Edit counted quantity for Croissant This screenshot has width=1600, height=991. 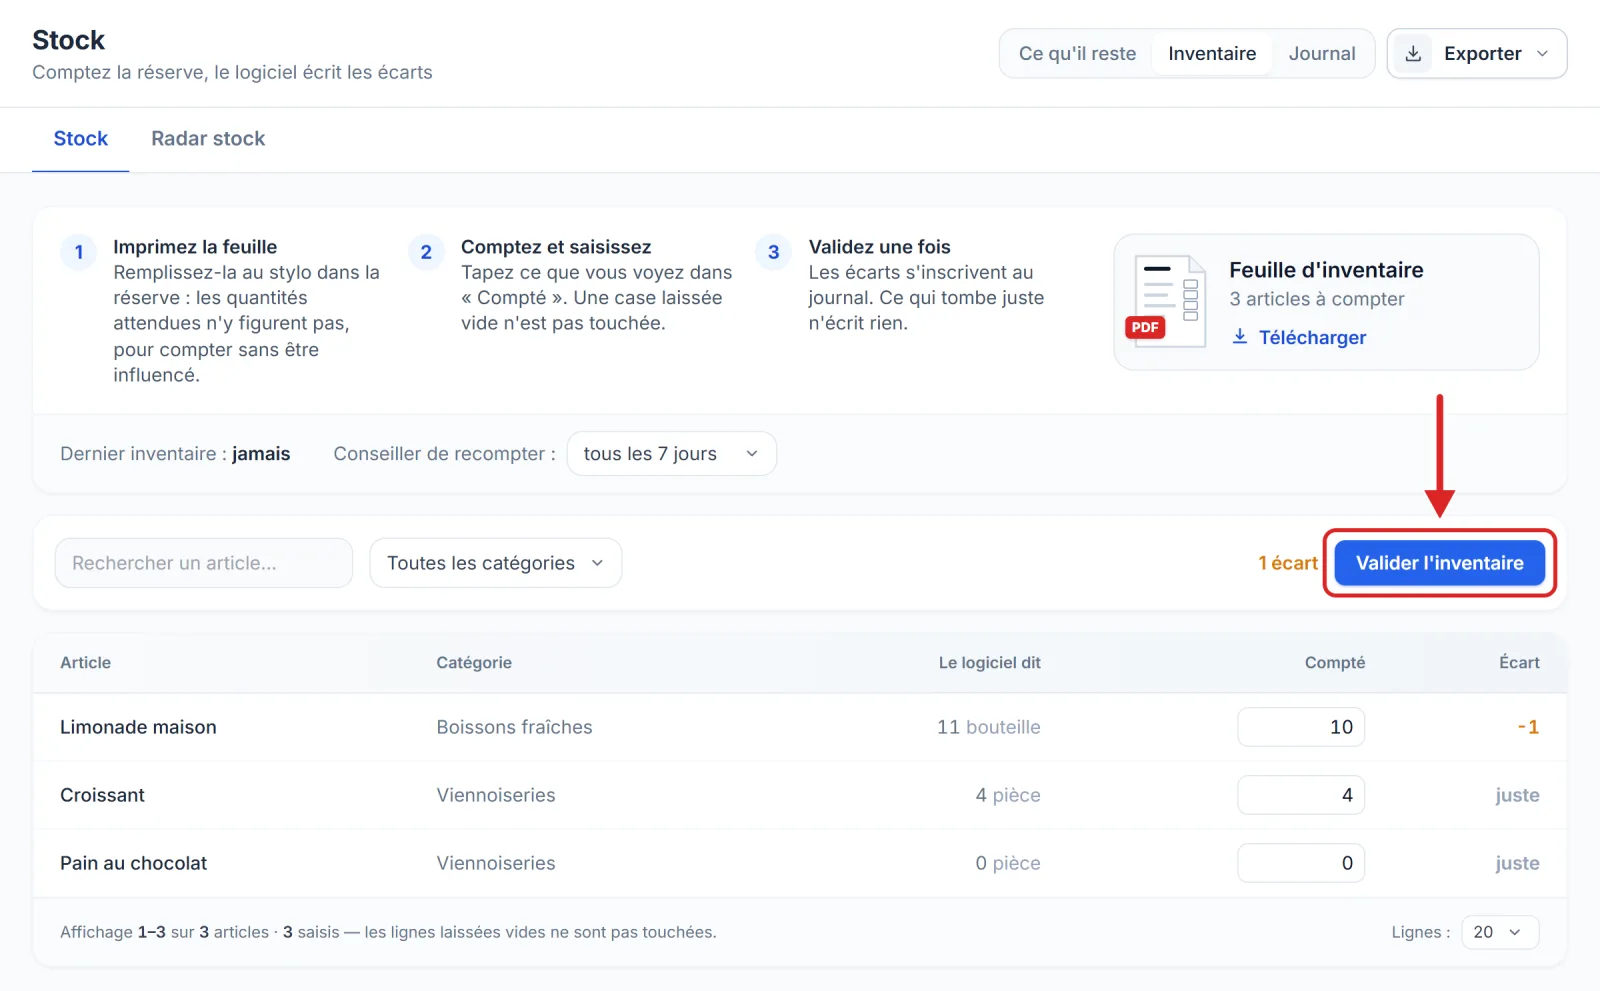[x=1301, y=795]
